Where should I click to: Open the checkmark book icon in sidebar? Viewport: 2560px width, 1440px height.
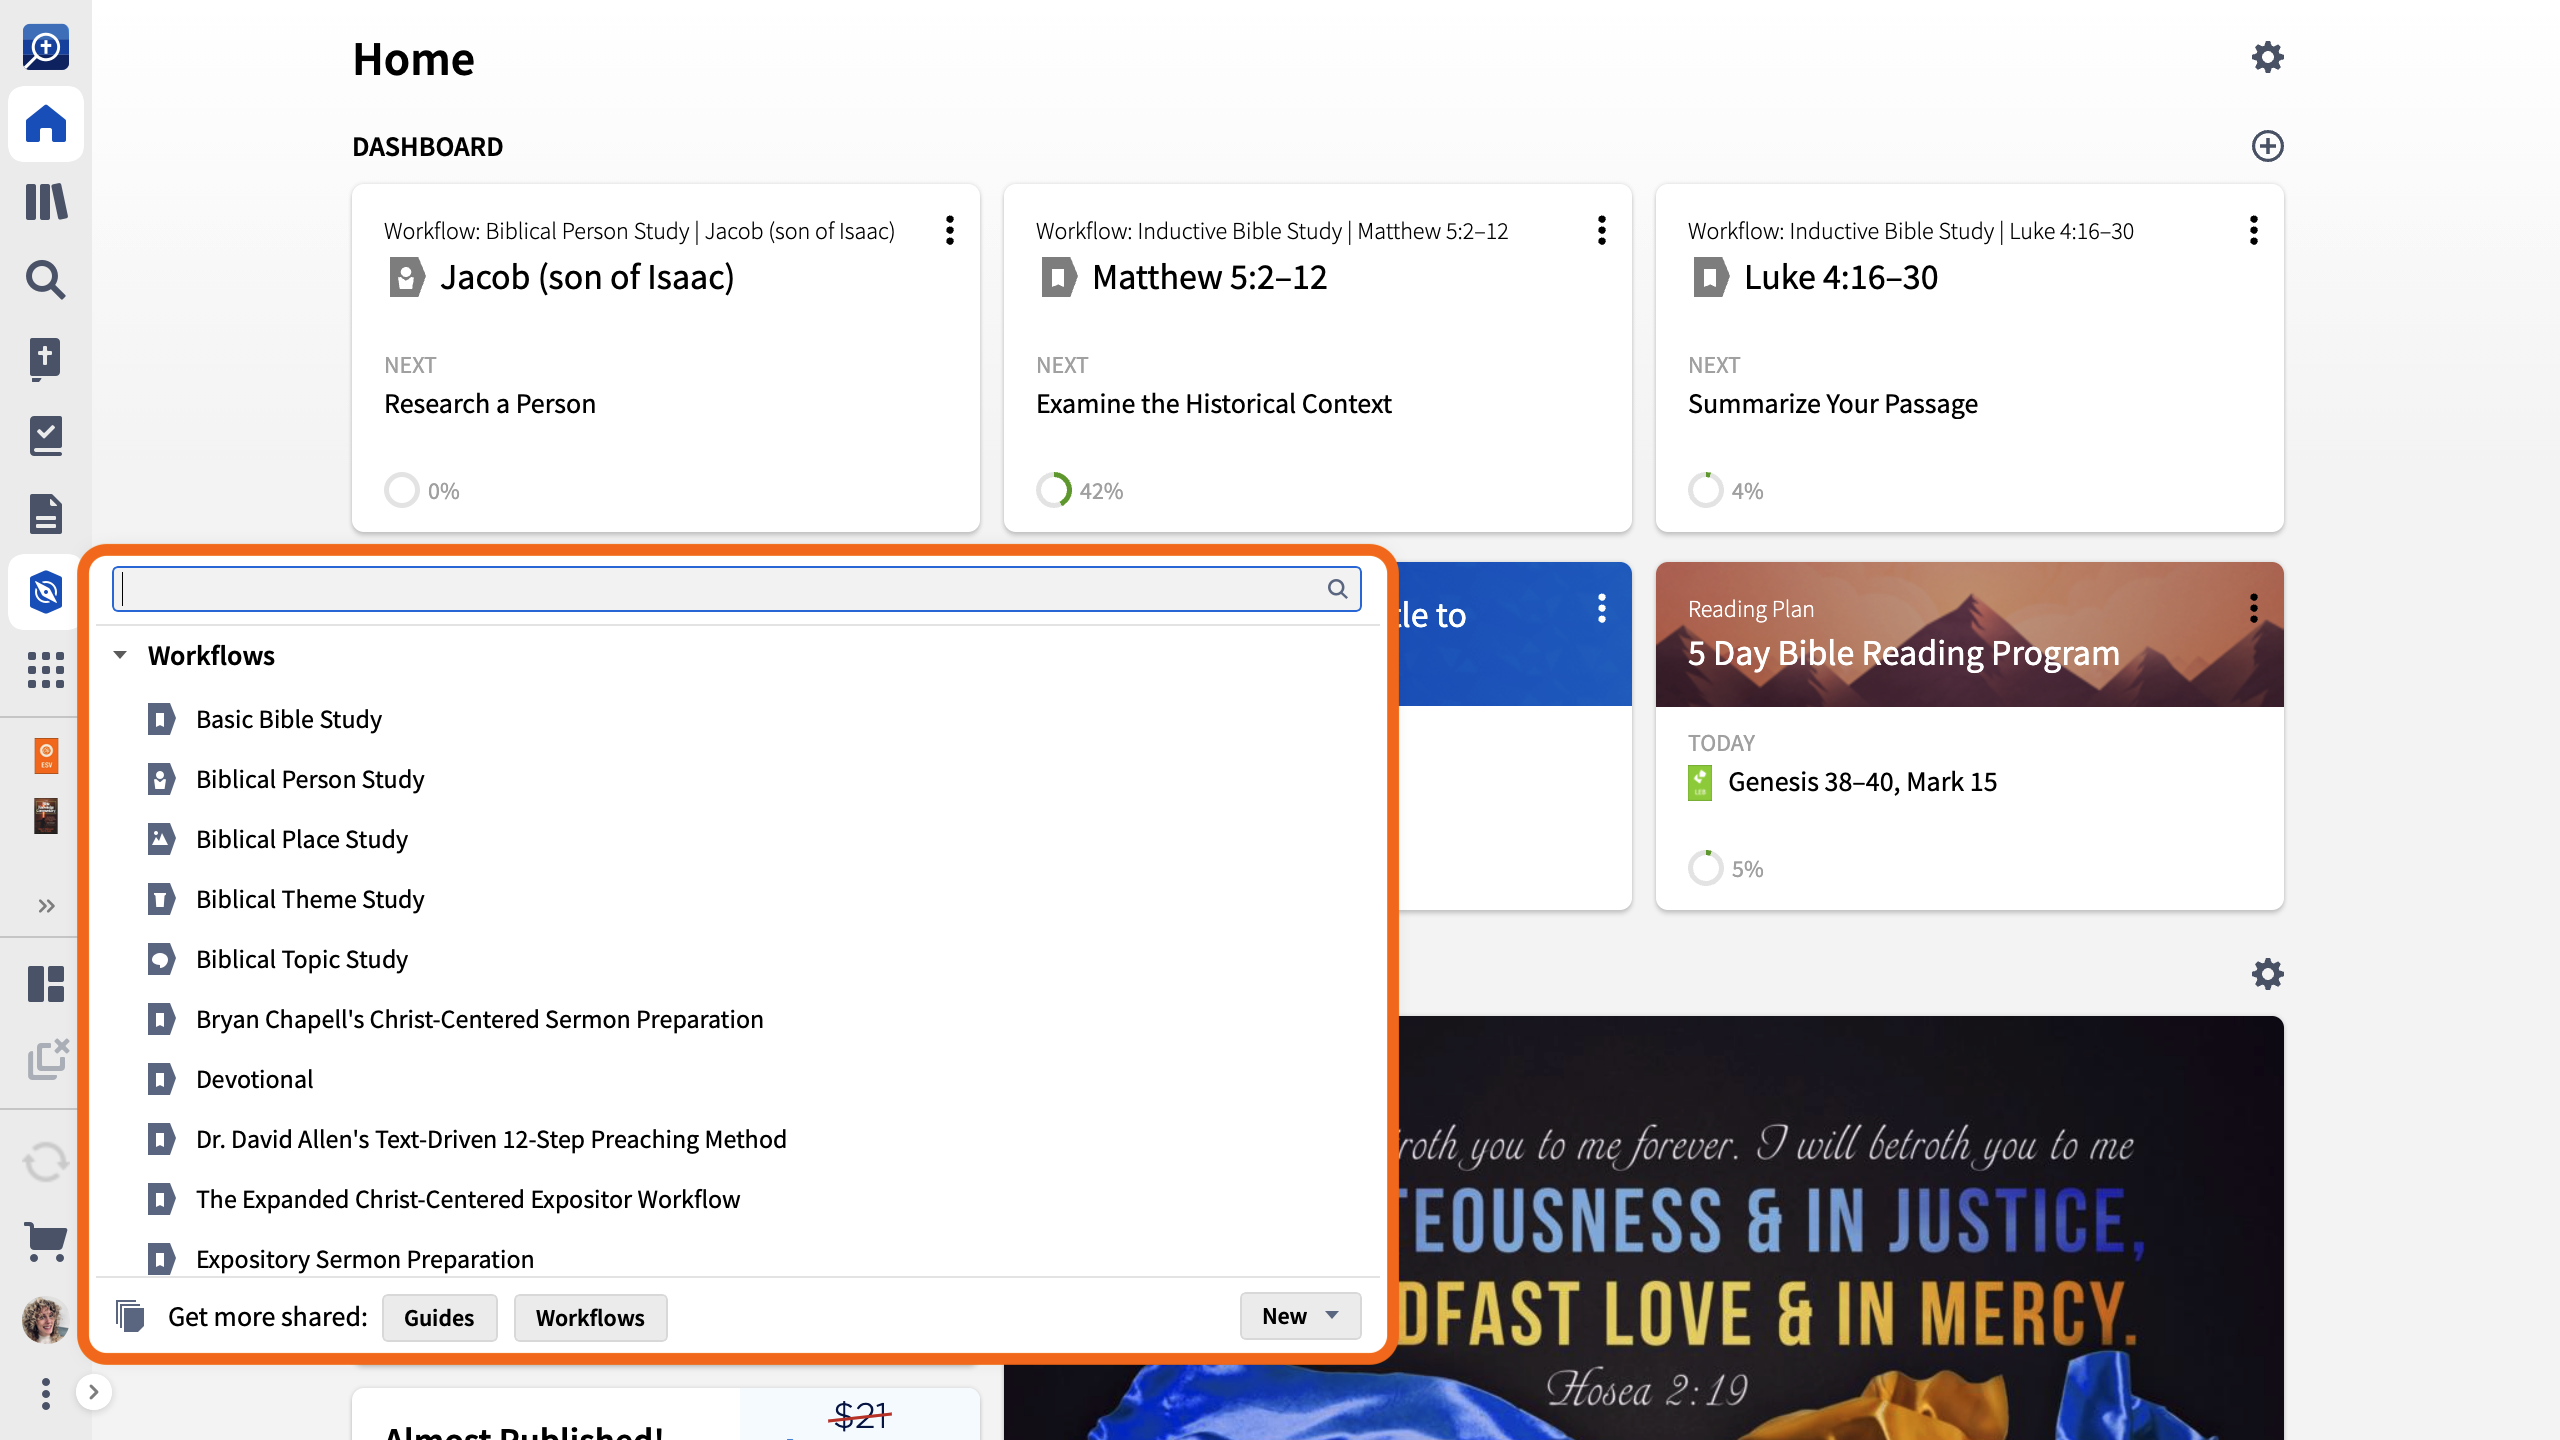pyautogui.click(x=46, y=436)
